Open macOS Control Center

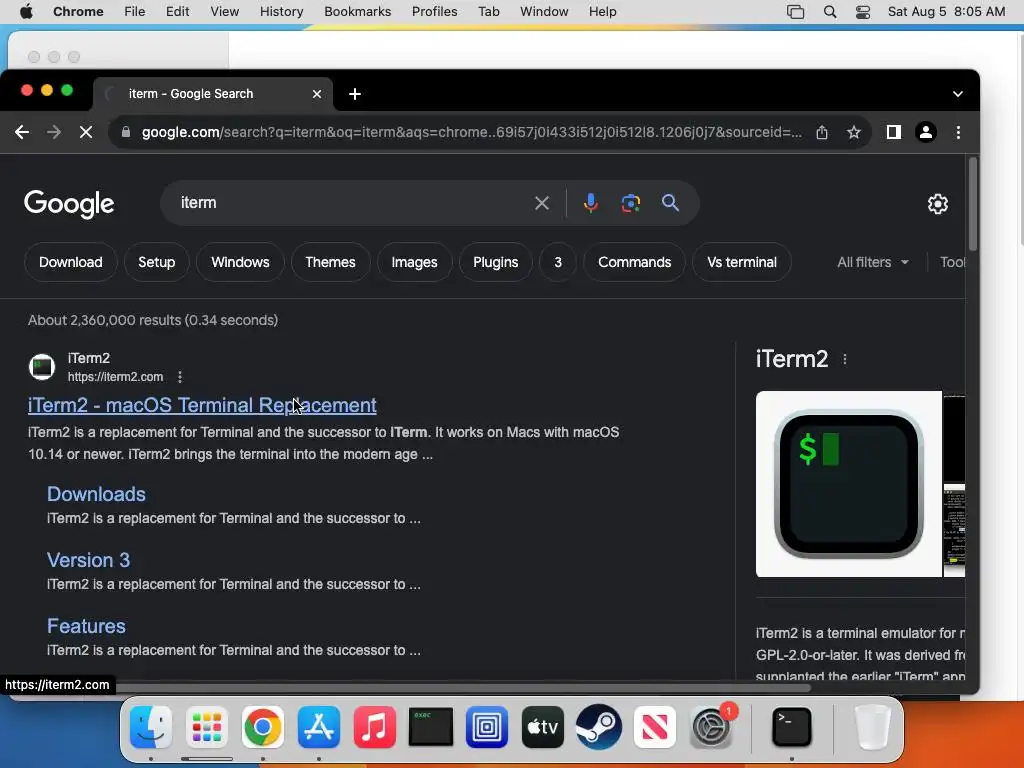coord(863,12)
